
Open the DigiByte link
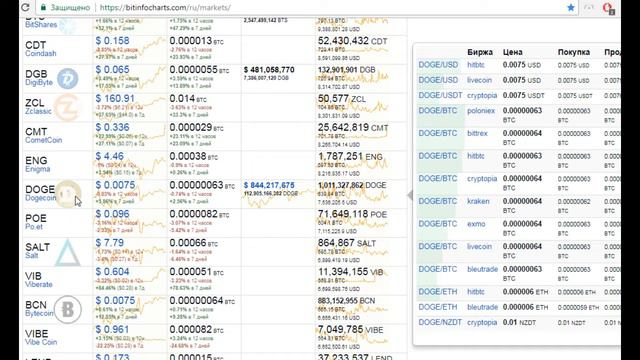click(39, 82)
